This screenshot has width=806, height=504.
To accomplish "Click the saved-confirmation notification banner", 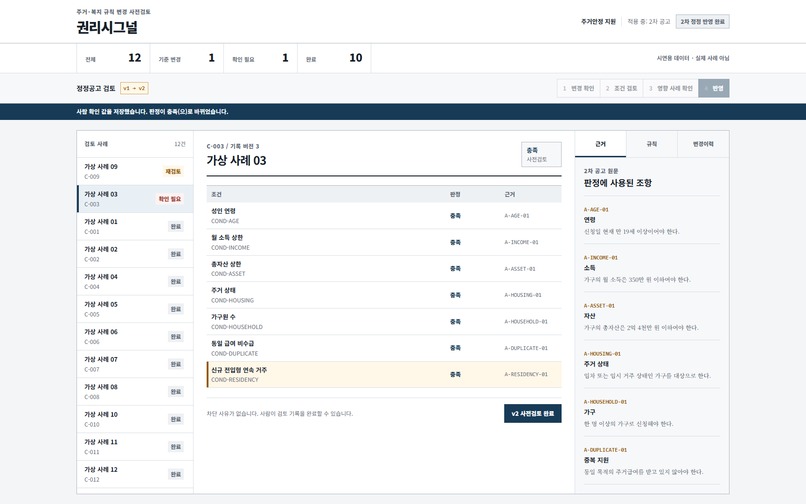I will (403, 112).
